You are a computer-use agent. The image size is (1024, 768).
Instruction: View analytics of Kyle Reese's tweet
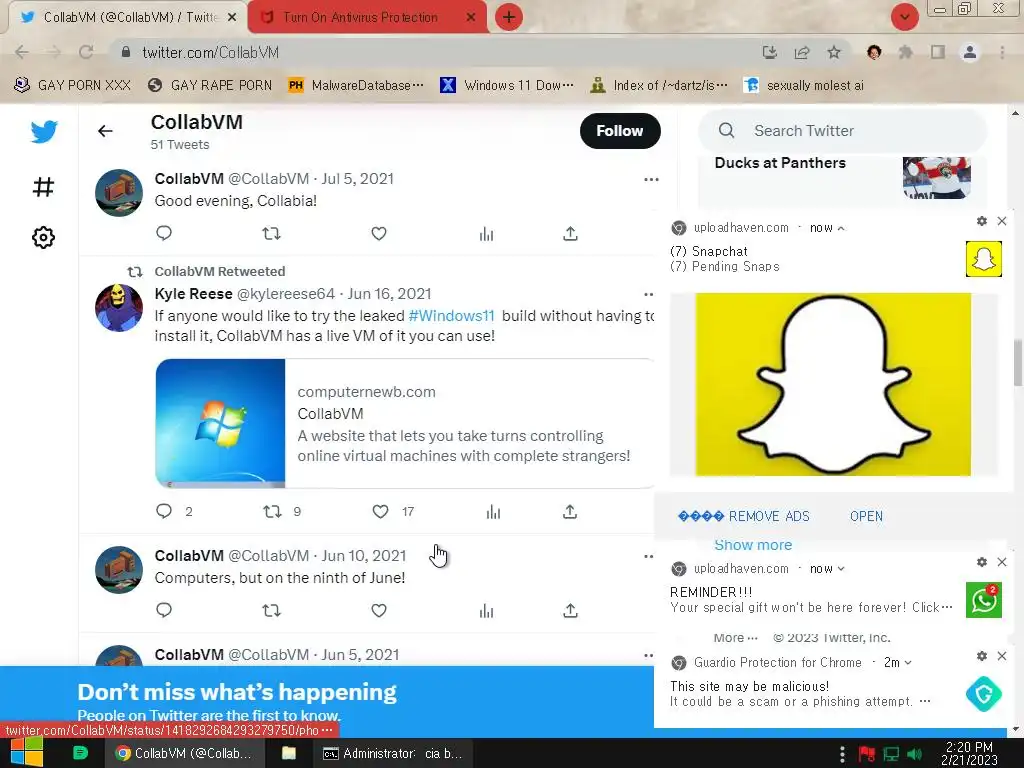[x=493, y=511]
